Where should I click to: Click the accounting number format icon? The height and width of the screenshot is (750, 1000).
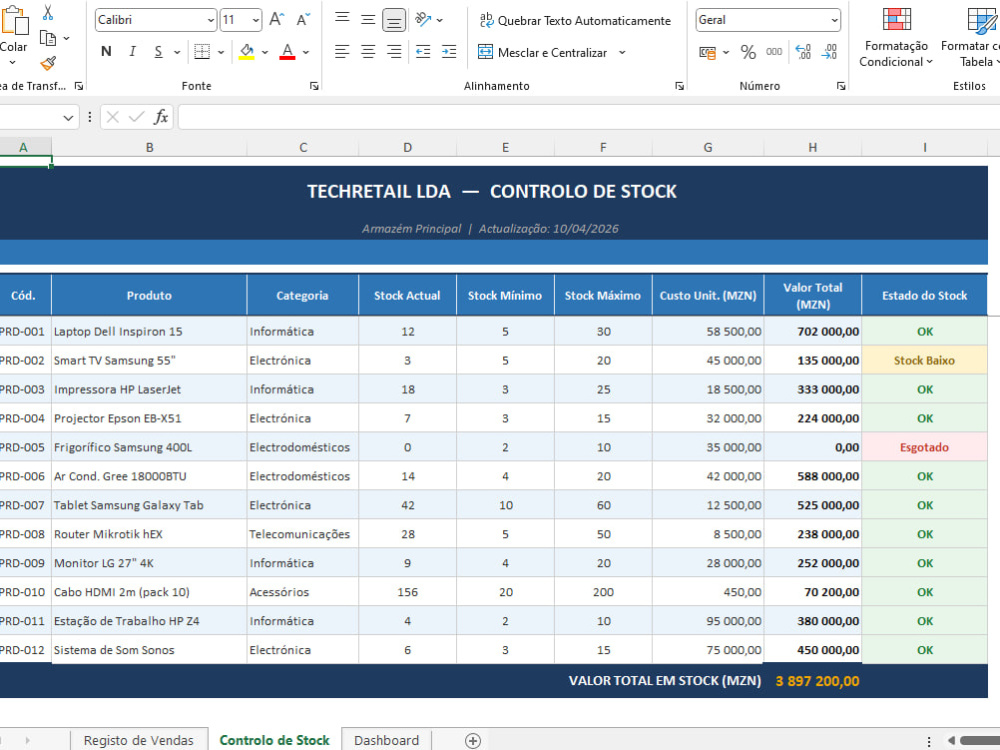[707, 52]
